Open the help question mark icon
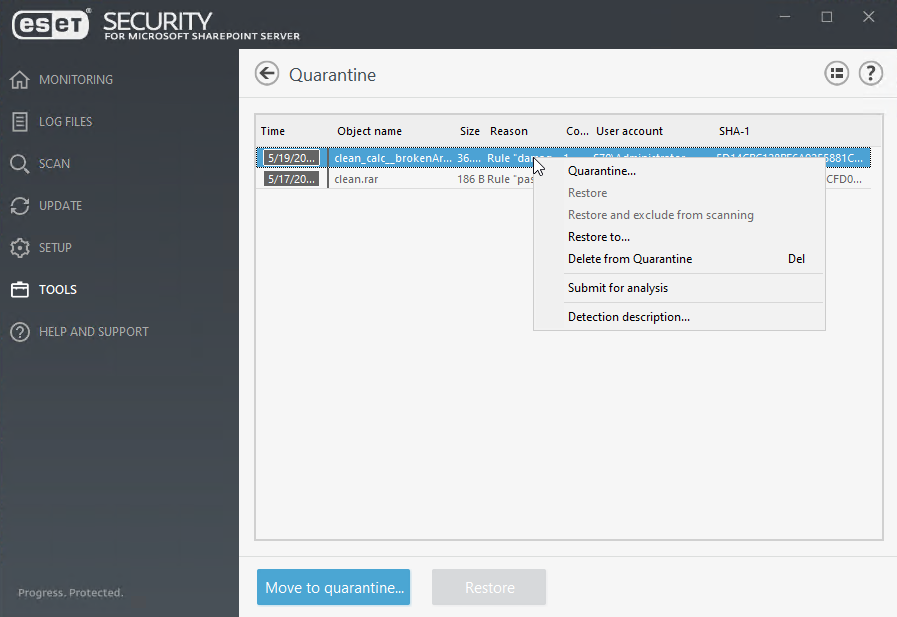Screen dimensions: 897x617 (870, 73)
